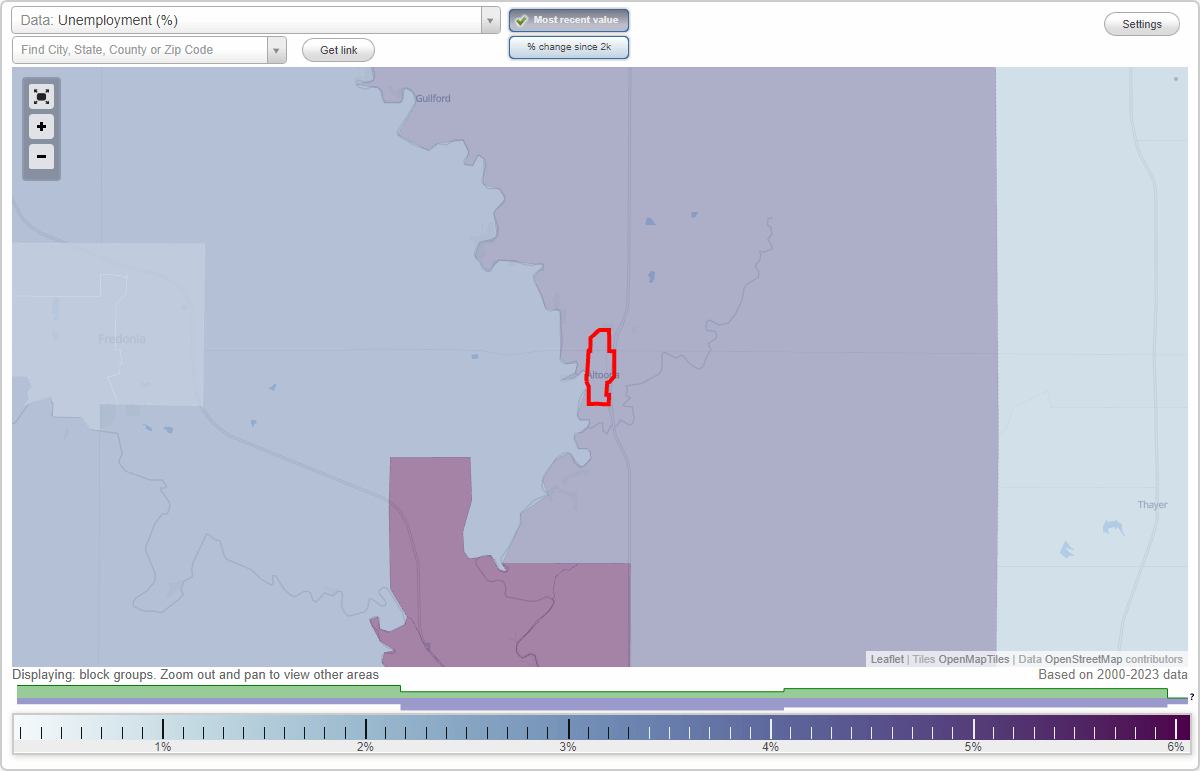Viewport: 1200px width, 771px height.
Task: Toggle the 'Most recent value' display mode
Action: 569,19
